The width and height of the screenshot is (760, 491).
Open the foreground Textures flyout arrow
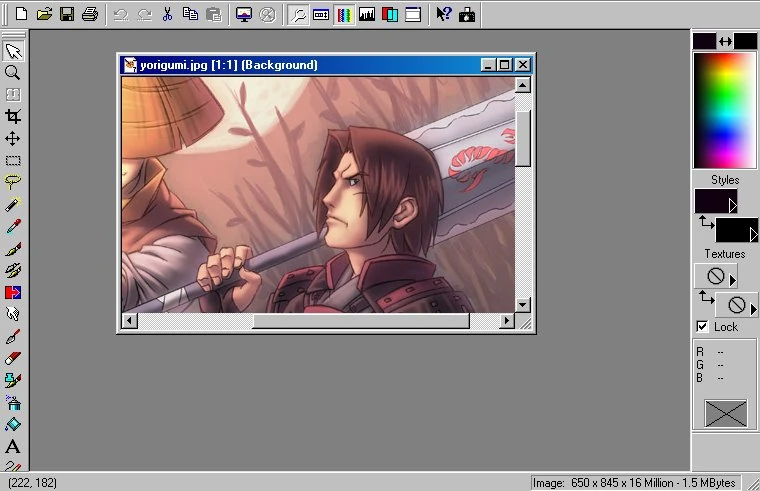tap(732, 280)
